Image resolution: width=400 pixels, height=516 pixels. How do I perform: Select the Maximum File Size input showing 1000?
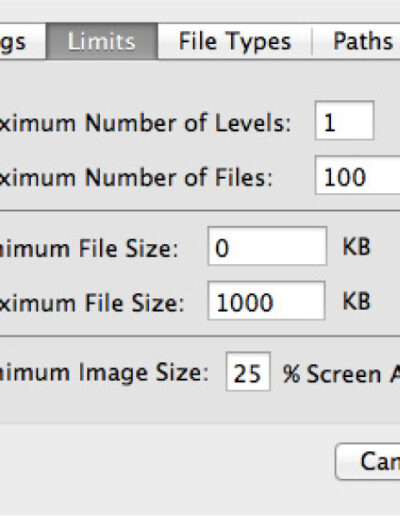[266, 301]
